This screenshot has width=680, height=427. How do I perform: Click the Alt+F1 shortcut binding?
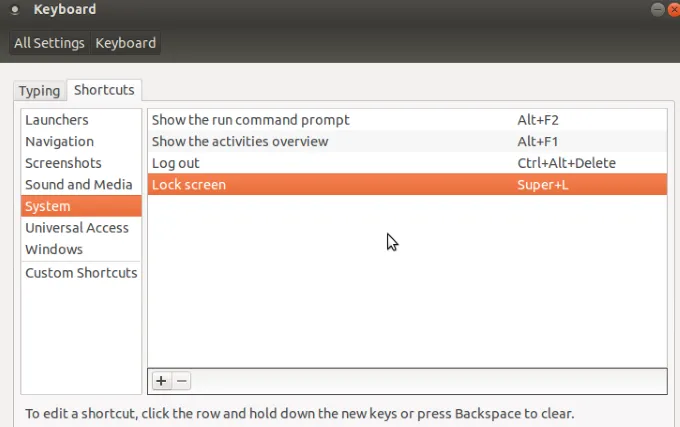click(x=537, y=142)
